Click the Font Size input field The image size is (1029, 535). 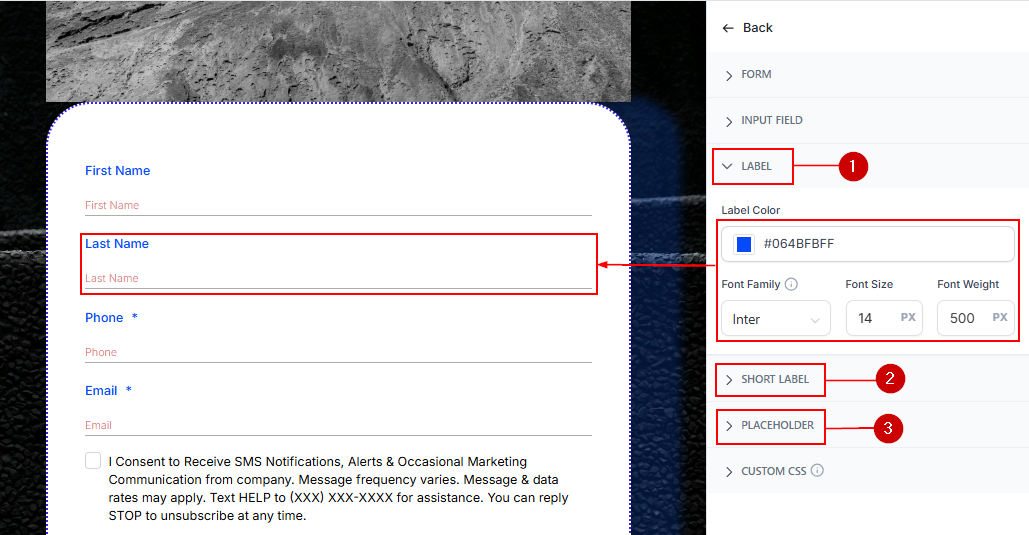coord(870,318)
